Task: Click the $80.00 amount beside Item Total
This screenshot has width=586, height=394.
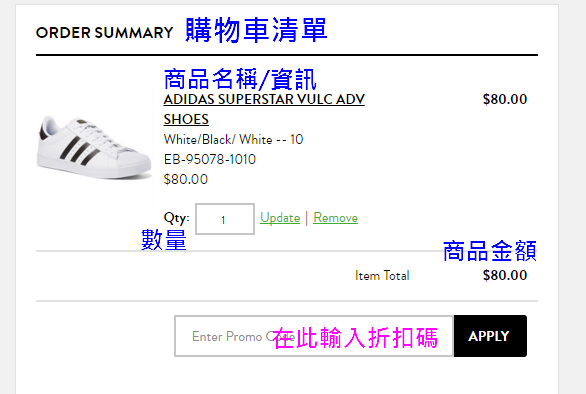Action: click(505, 276)
